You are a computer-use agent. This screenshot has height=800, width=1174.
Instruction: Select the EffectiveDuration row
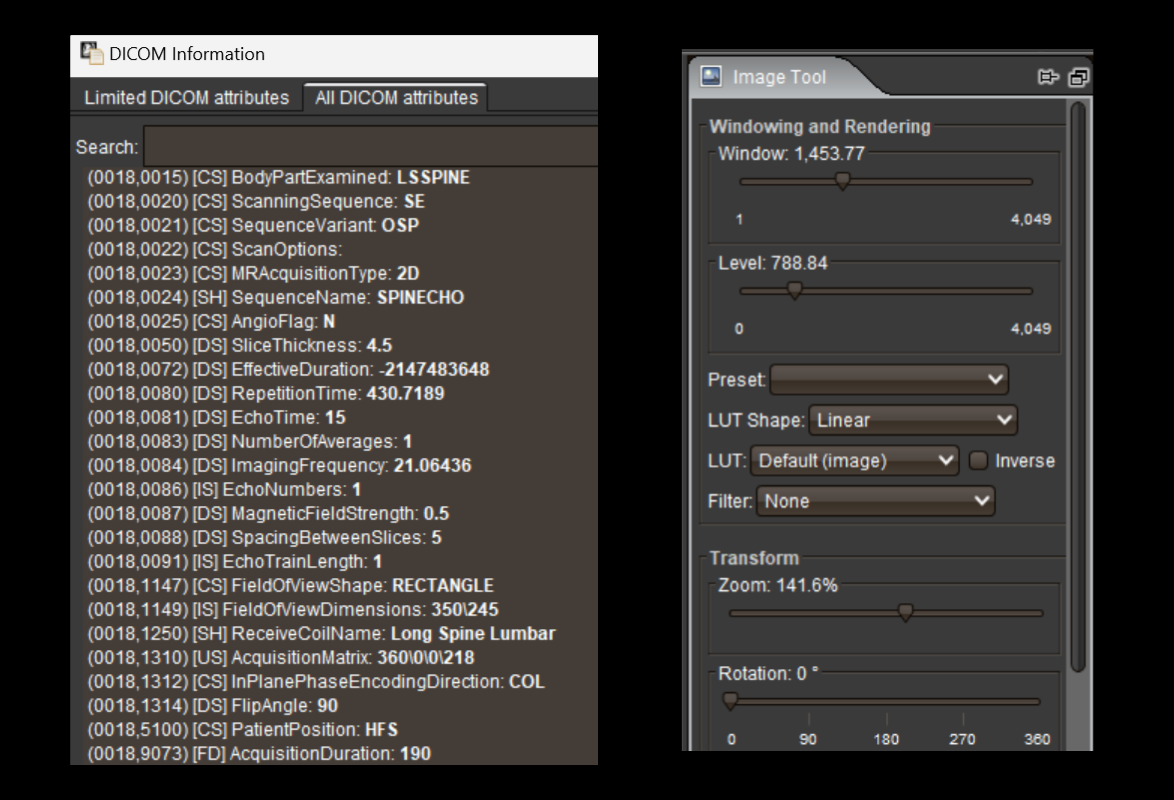tap(288, 369)
